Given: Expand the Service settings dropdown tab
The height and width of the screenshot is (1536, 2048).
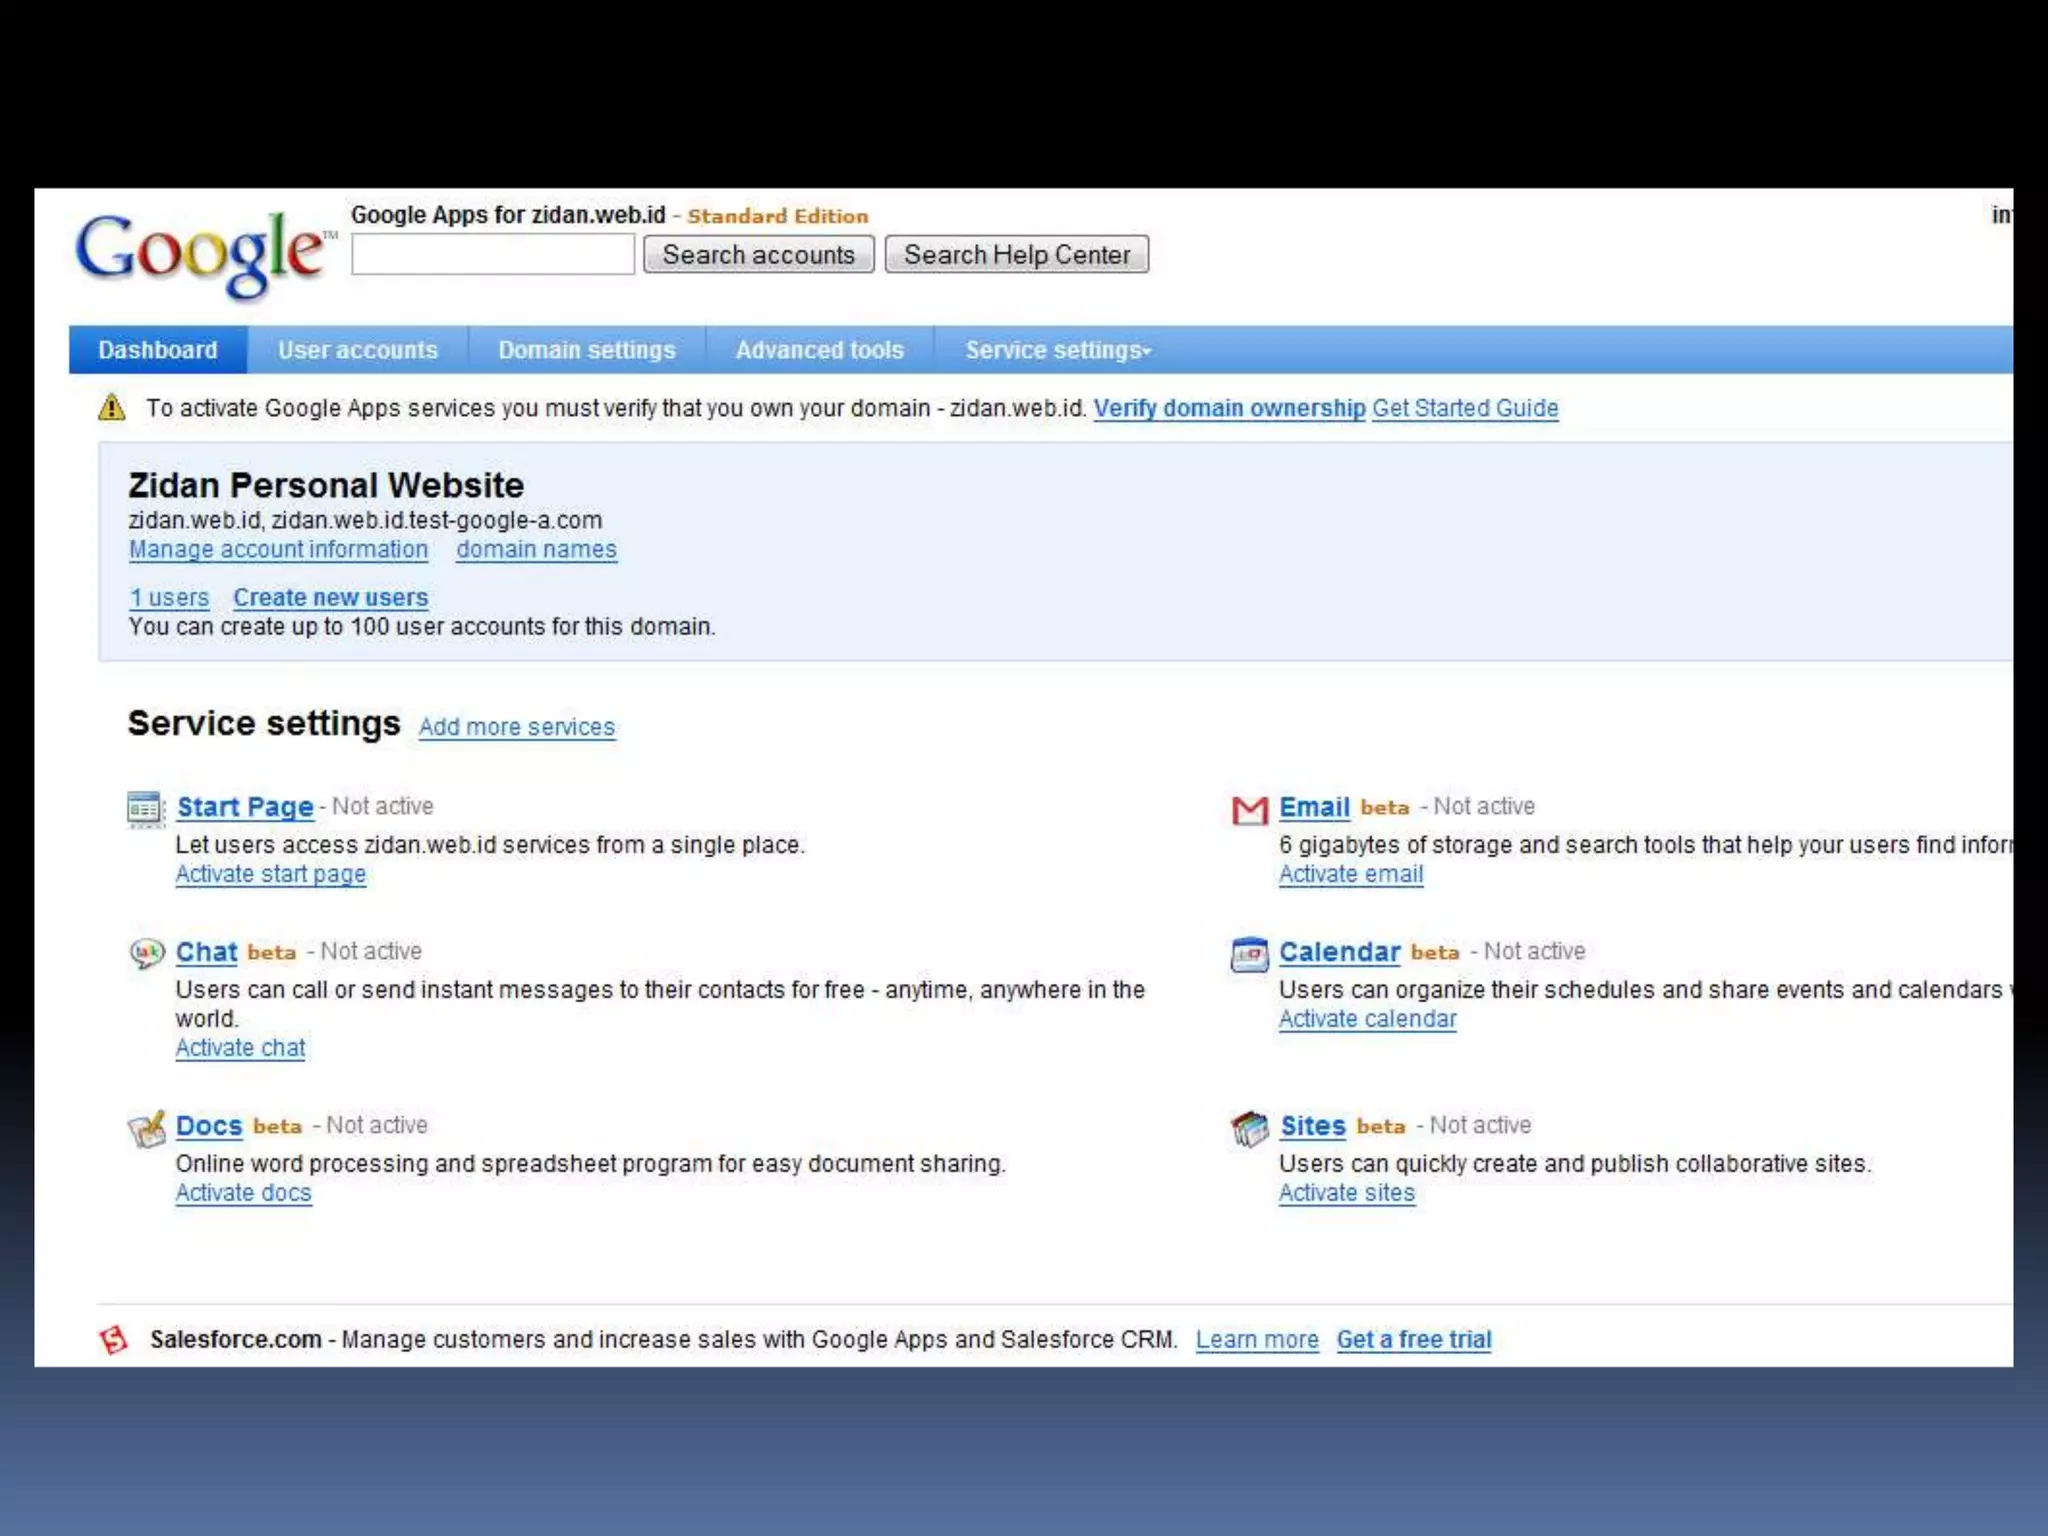Looking at the screenshot, I should (x=1058, y=350).
